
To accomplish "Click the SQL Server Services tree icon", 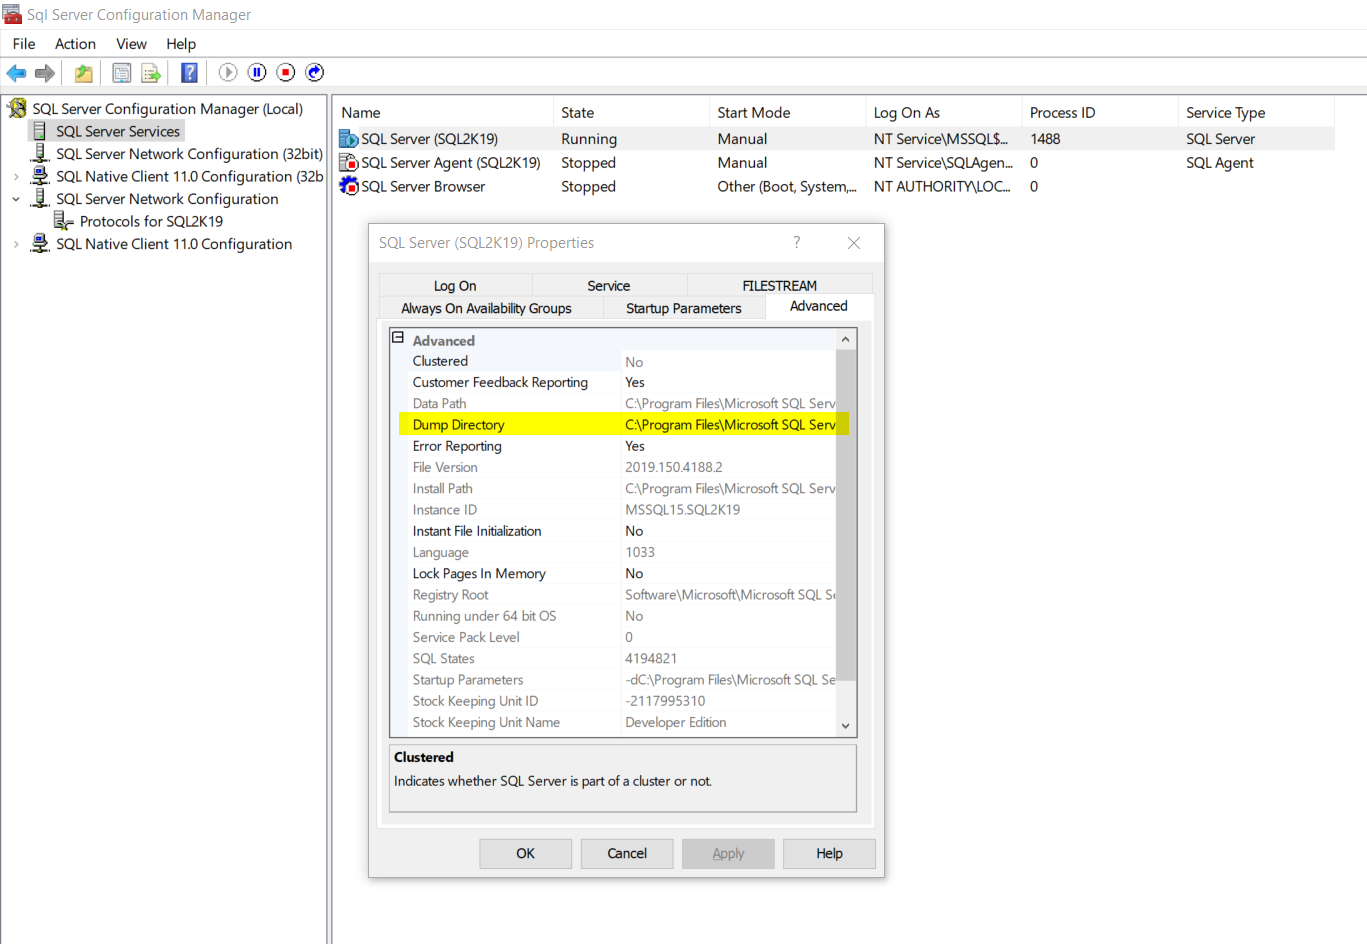I will [x=40, y=131].
